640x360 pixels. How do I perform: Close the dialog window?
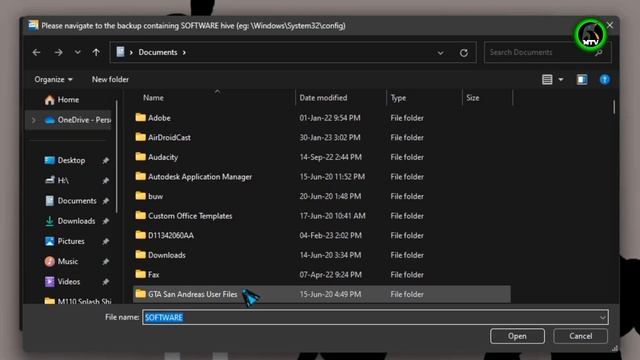pos(610,25)
